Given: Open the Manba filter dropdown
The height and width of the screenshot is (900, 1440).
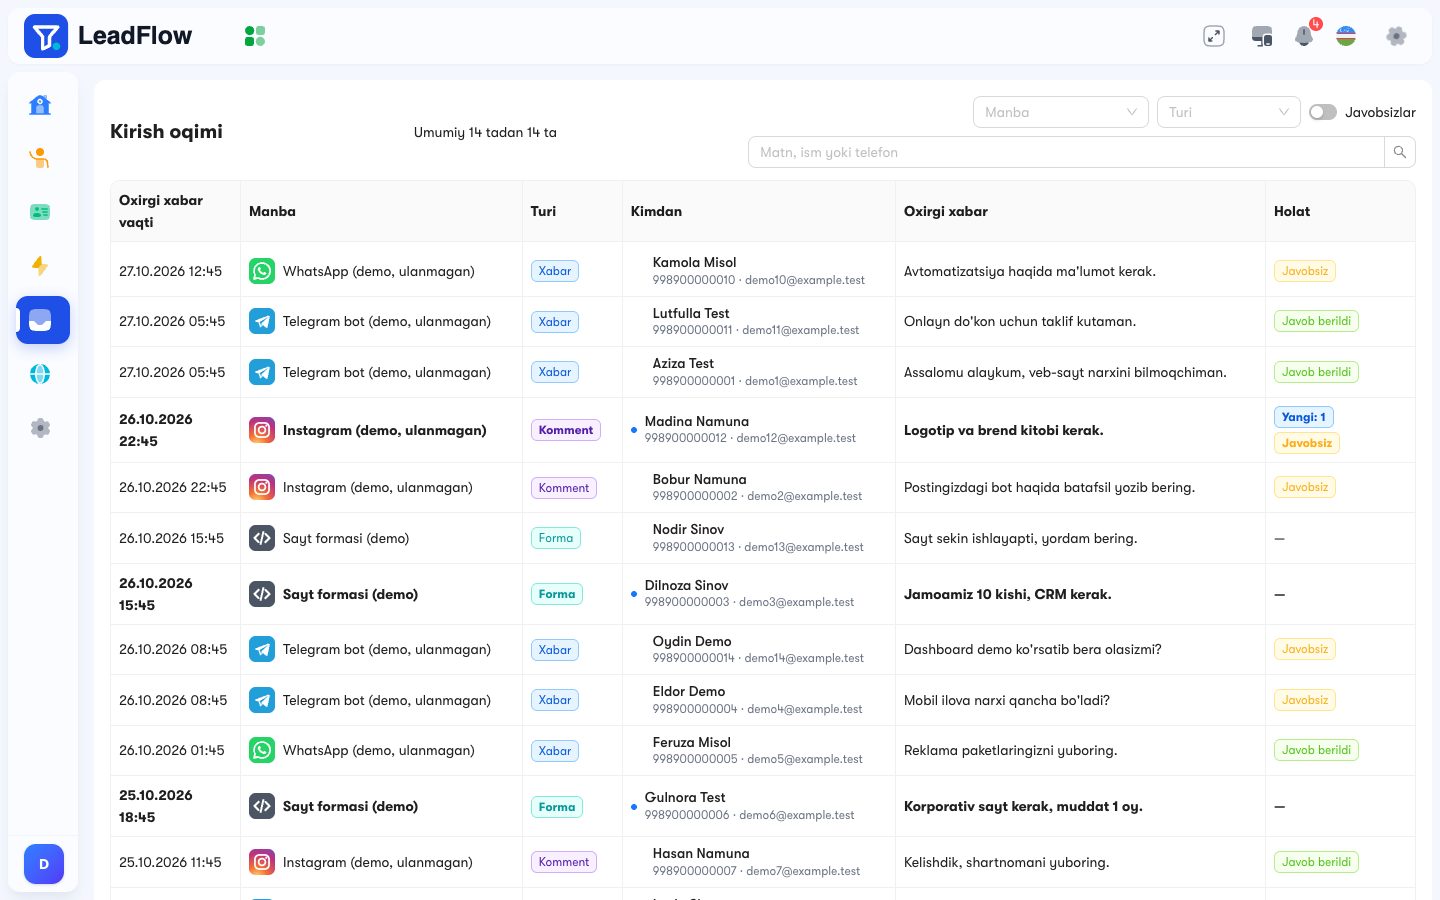Looking at the screenshot, I should tap(1061, 112).
